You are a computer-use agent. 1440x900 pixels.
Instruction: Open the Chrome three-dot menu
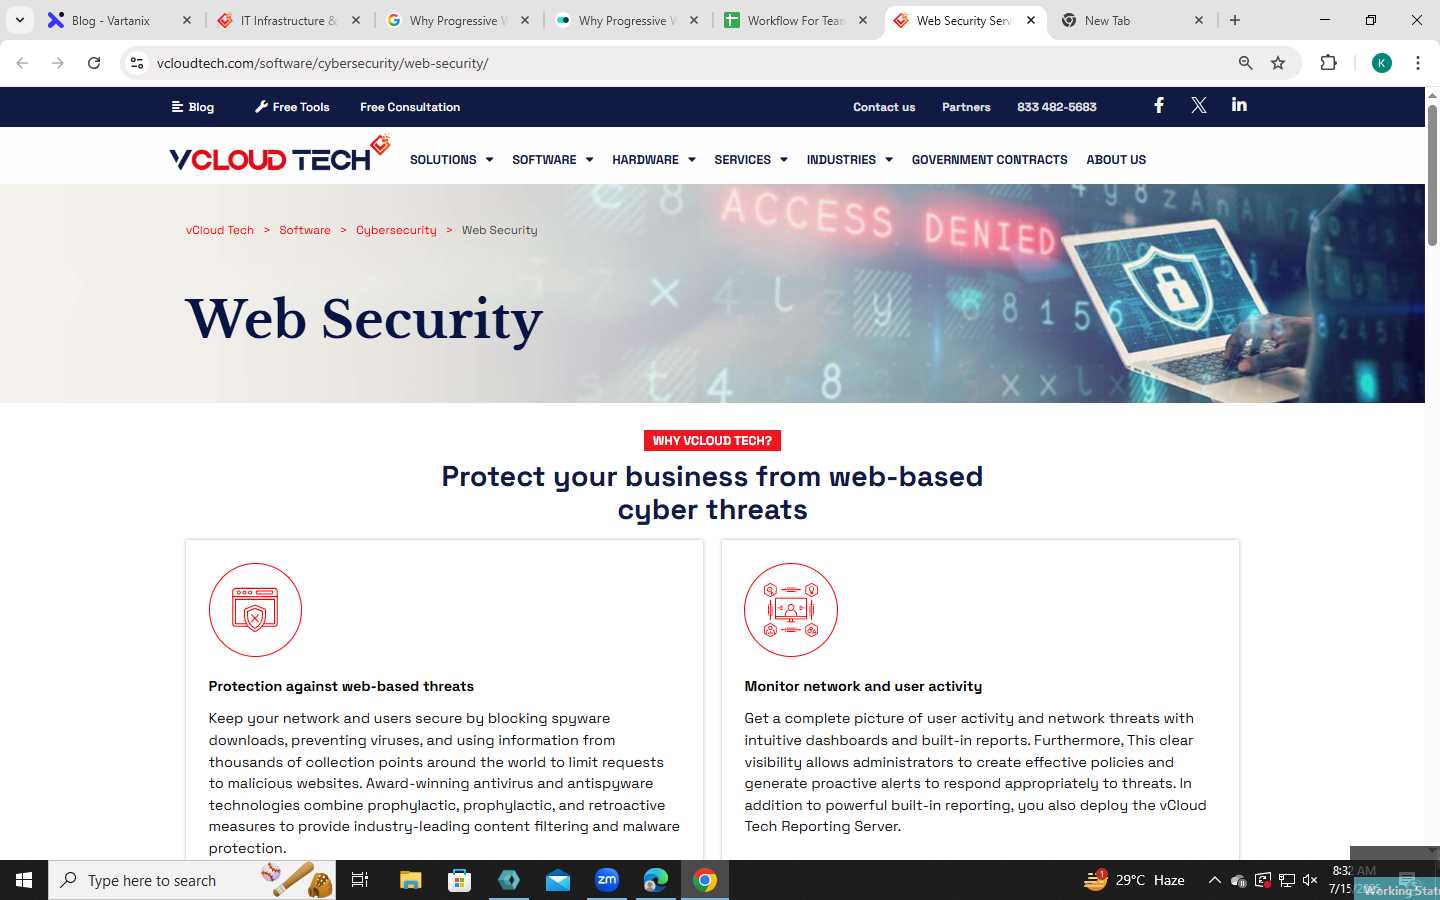pos(1417,63)
